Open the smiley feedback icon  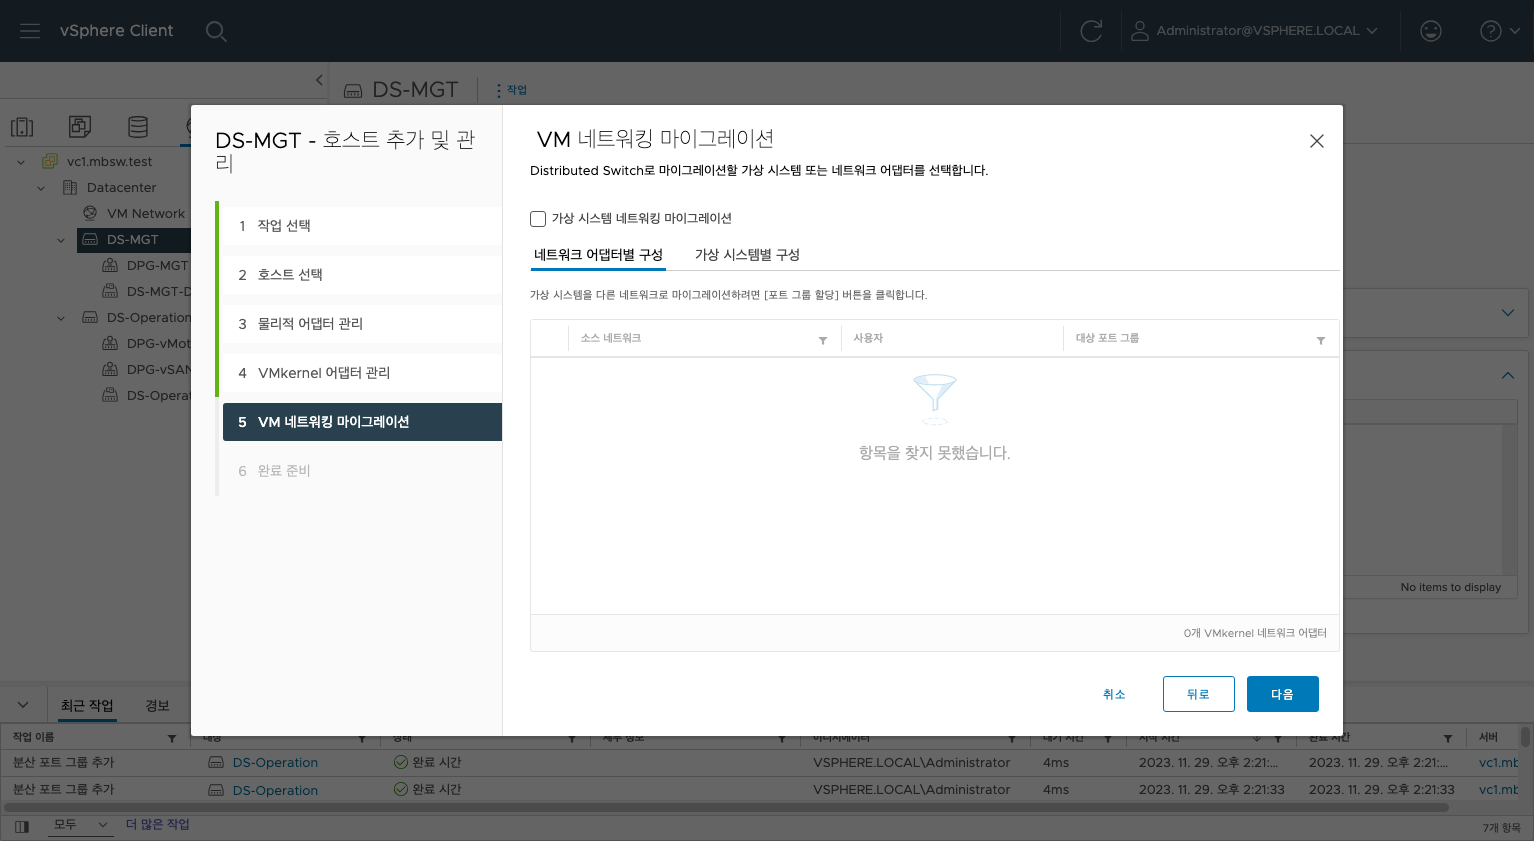tap(1431, 31)
